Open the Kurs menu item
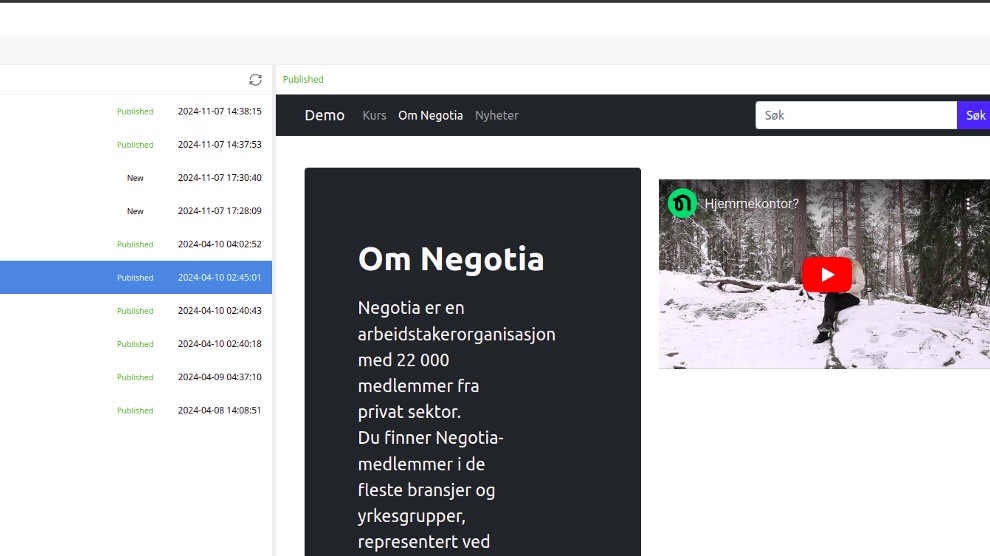Viewport: 990px width, 556px height. pyautogui.click(x=374, y=115)
